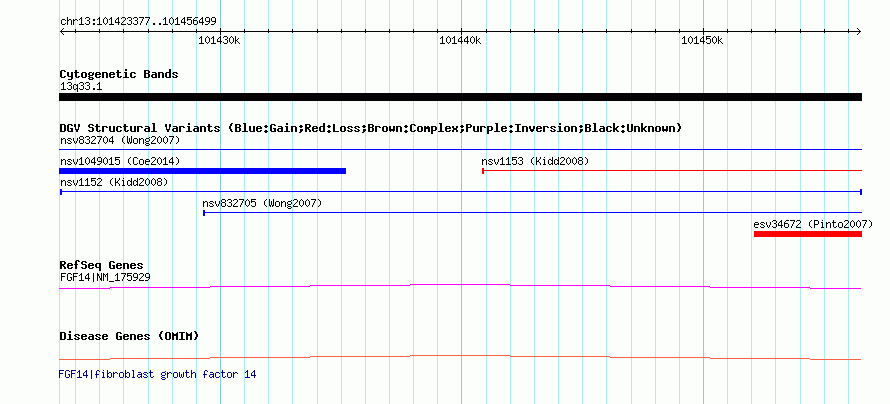Image resolution: width=890 pixels, height=404 pixels.
Task: Click the left arrow of the ruler
Action: click(62, 31)
